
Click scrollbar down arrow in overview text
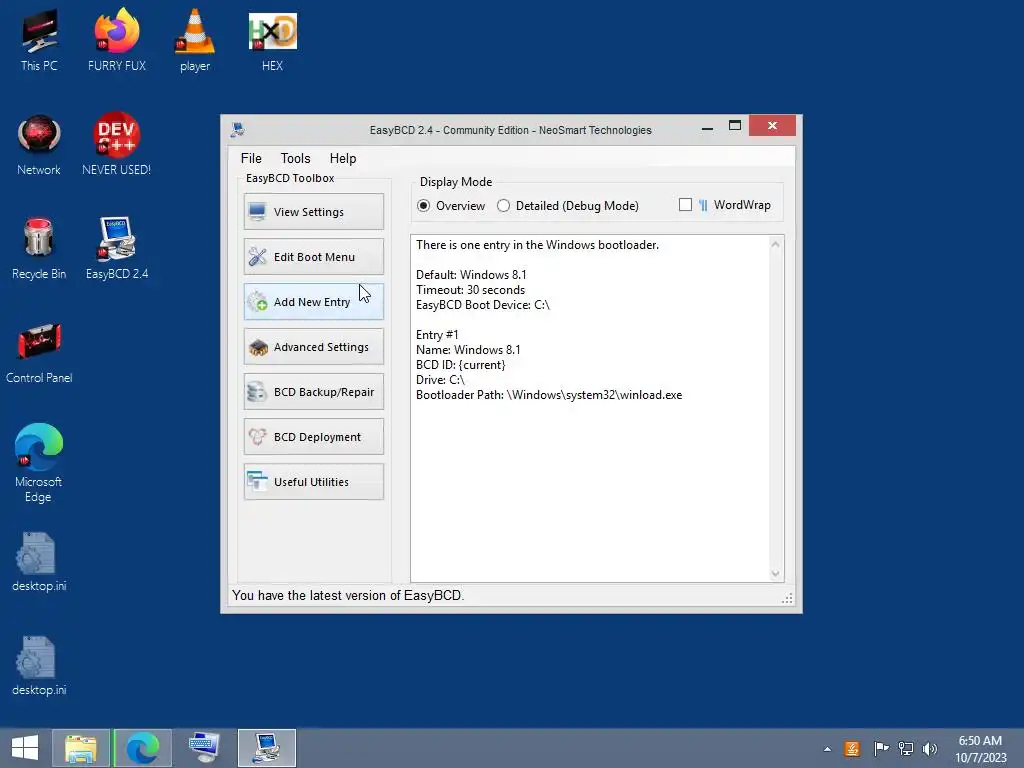tap(775, 573)
